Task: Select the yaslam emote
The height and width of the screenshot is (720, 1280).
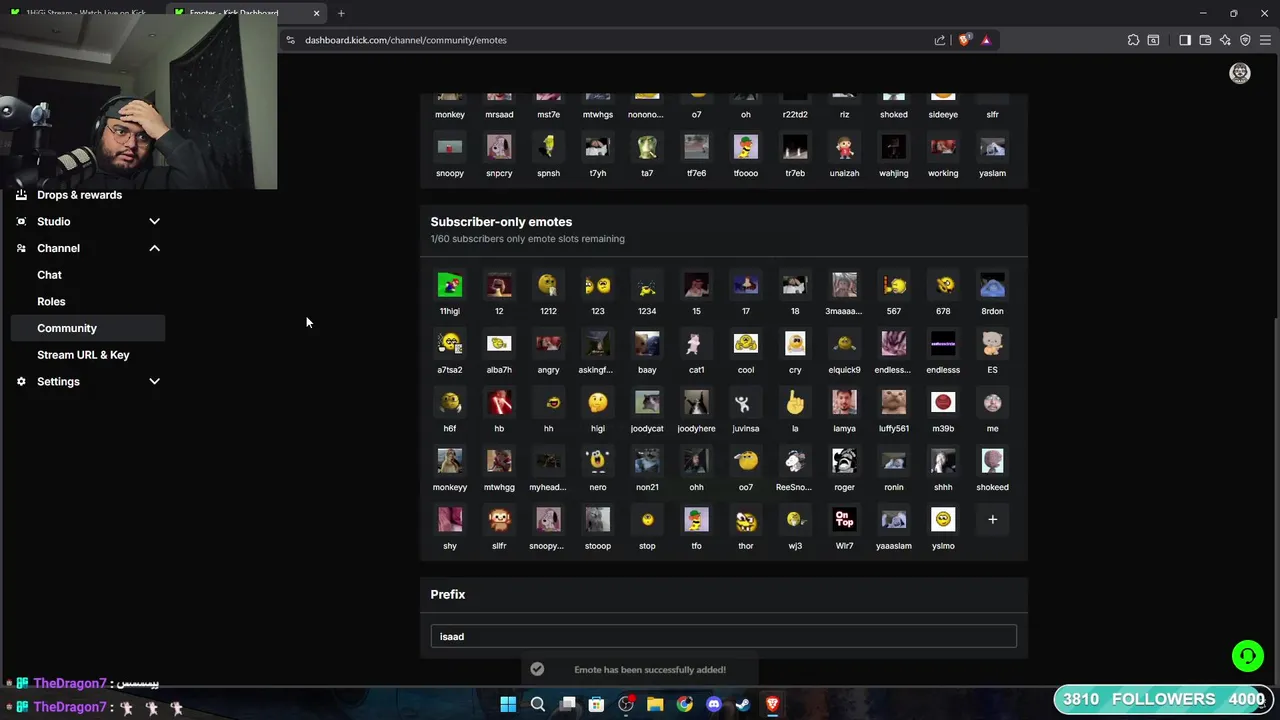Action: coord(992,148)
